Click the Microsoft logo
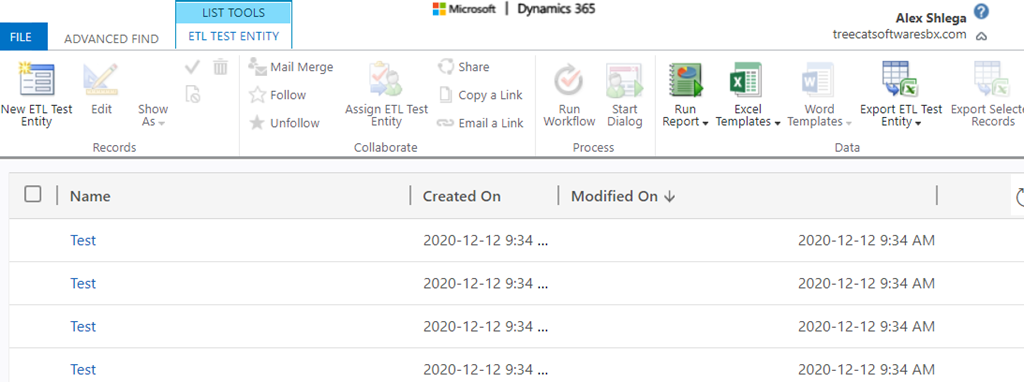 (464, 9)
